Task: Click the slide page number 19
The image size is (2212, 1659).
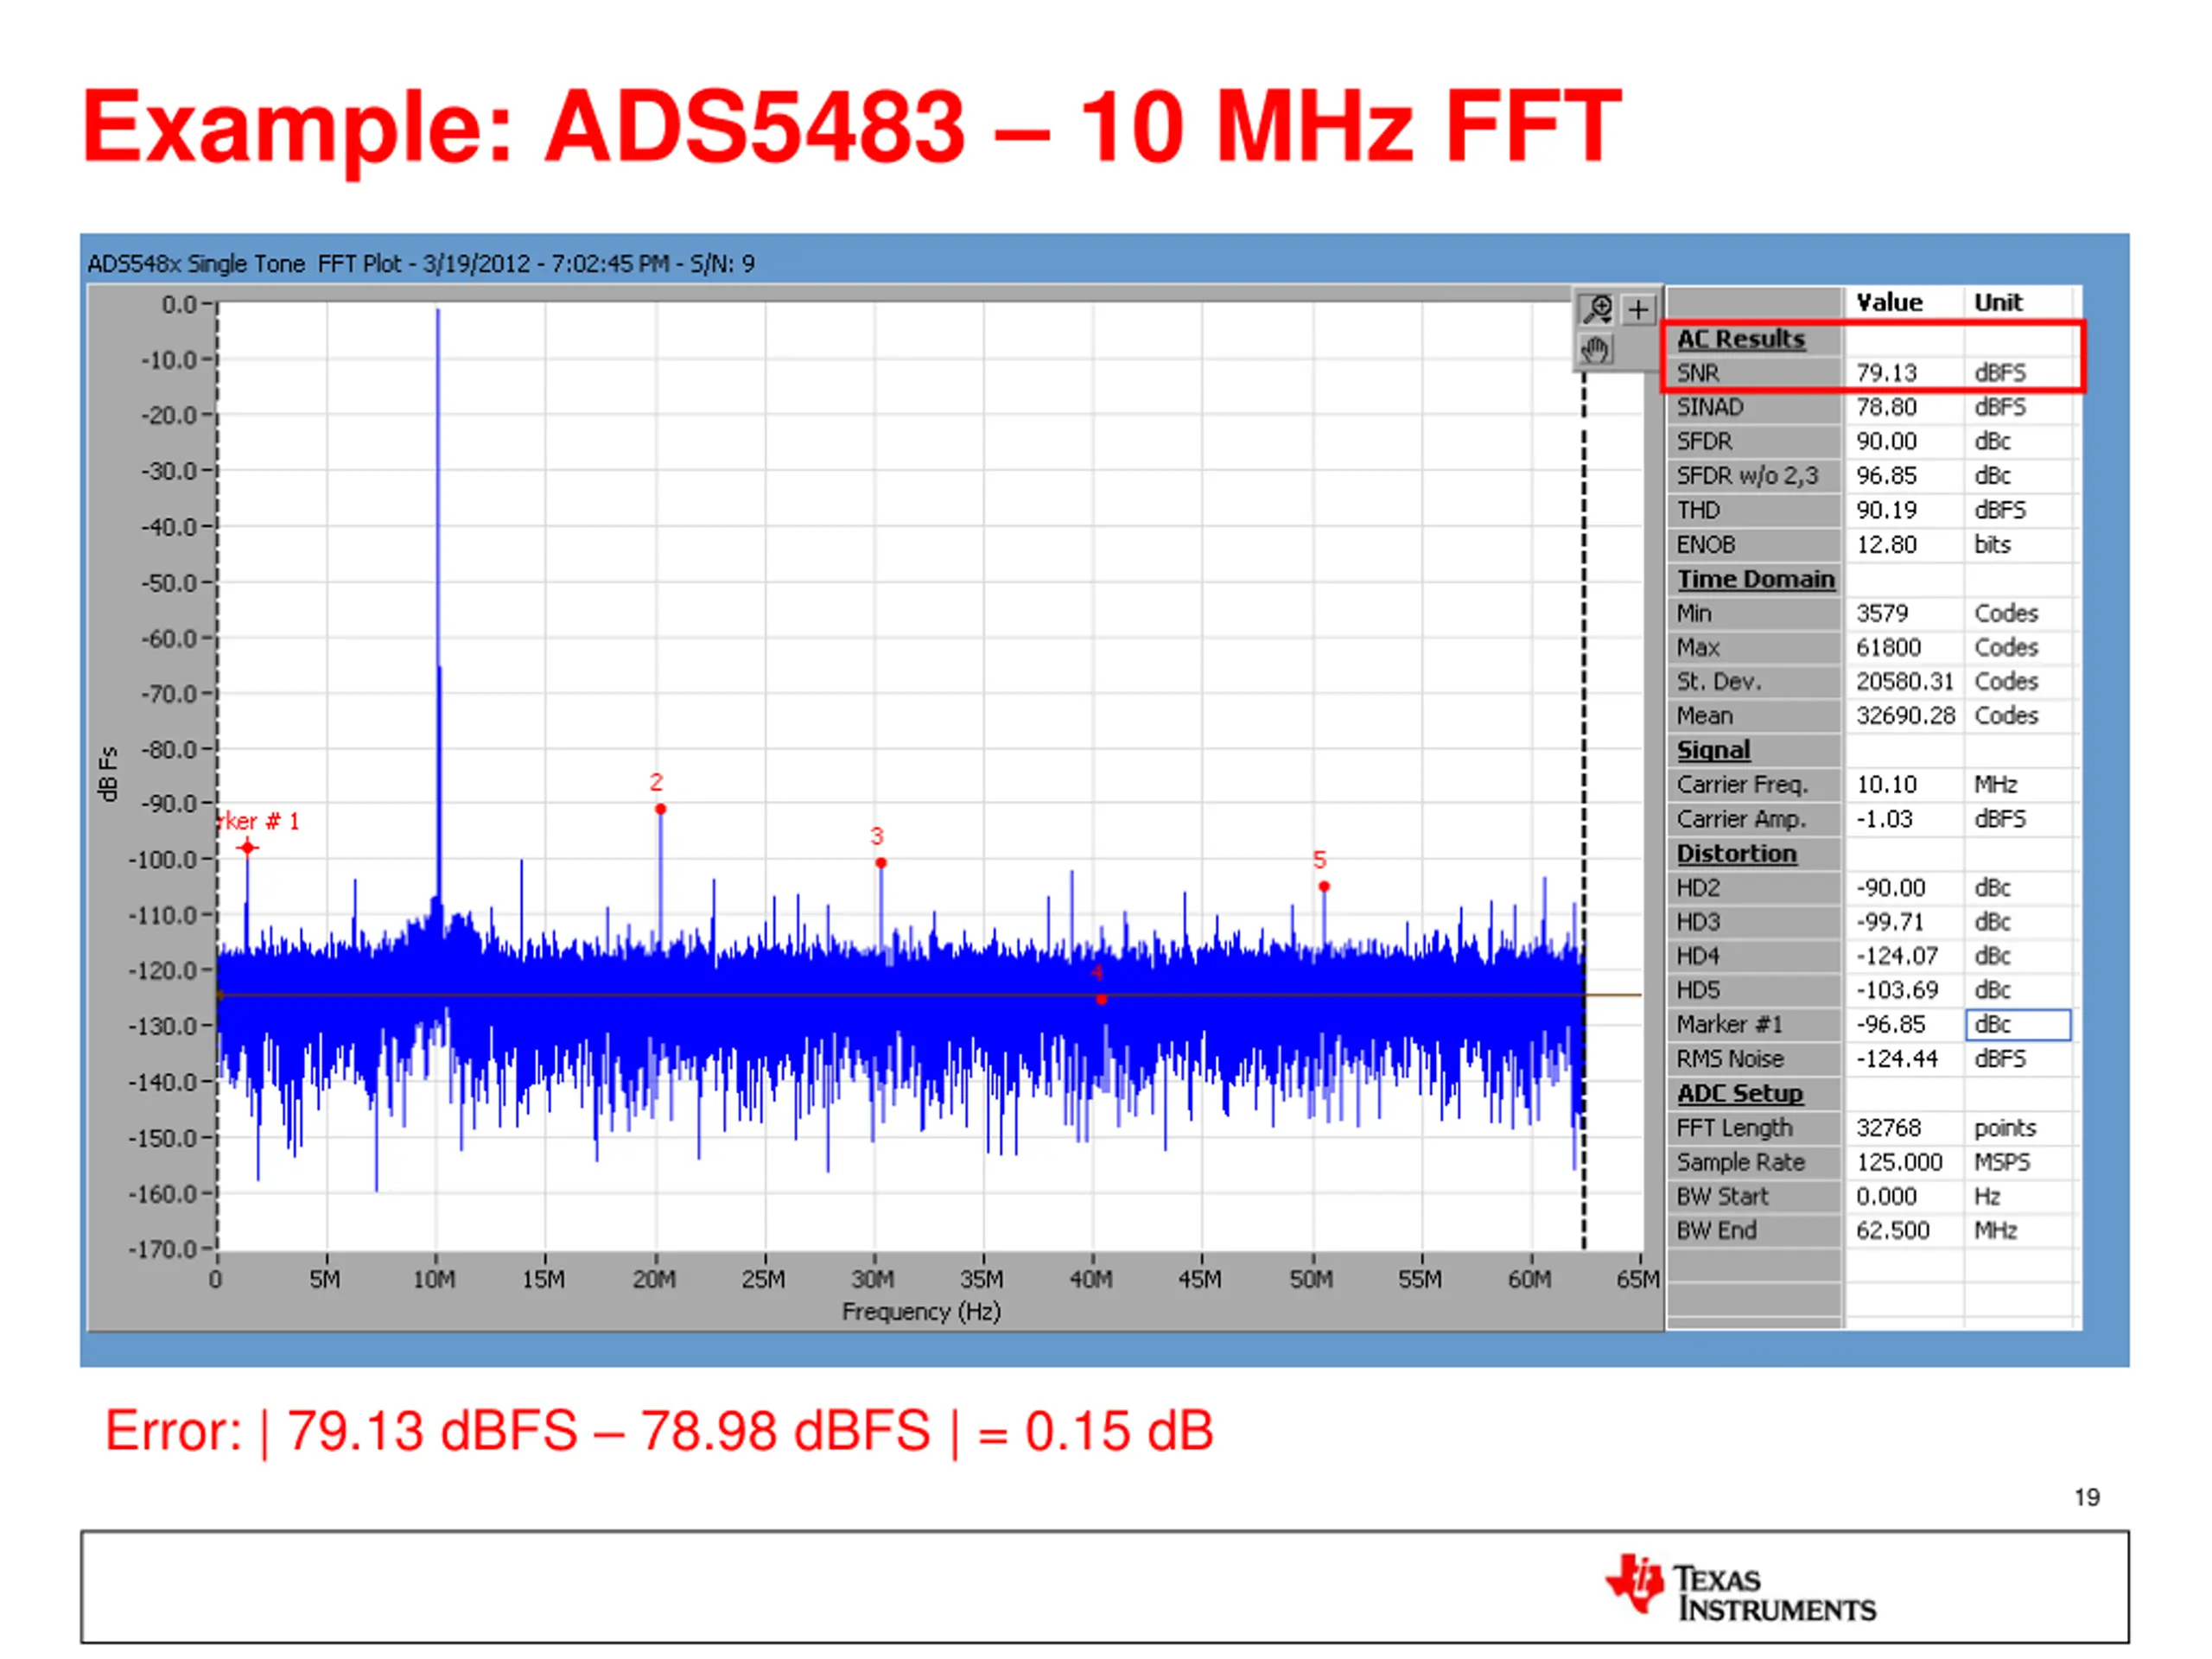Action: coord(2086,1498)
